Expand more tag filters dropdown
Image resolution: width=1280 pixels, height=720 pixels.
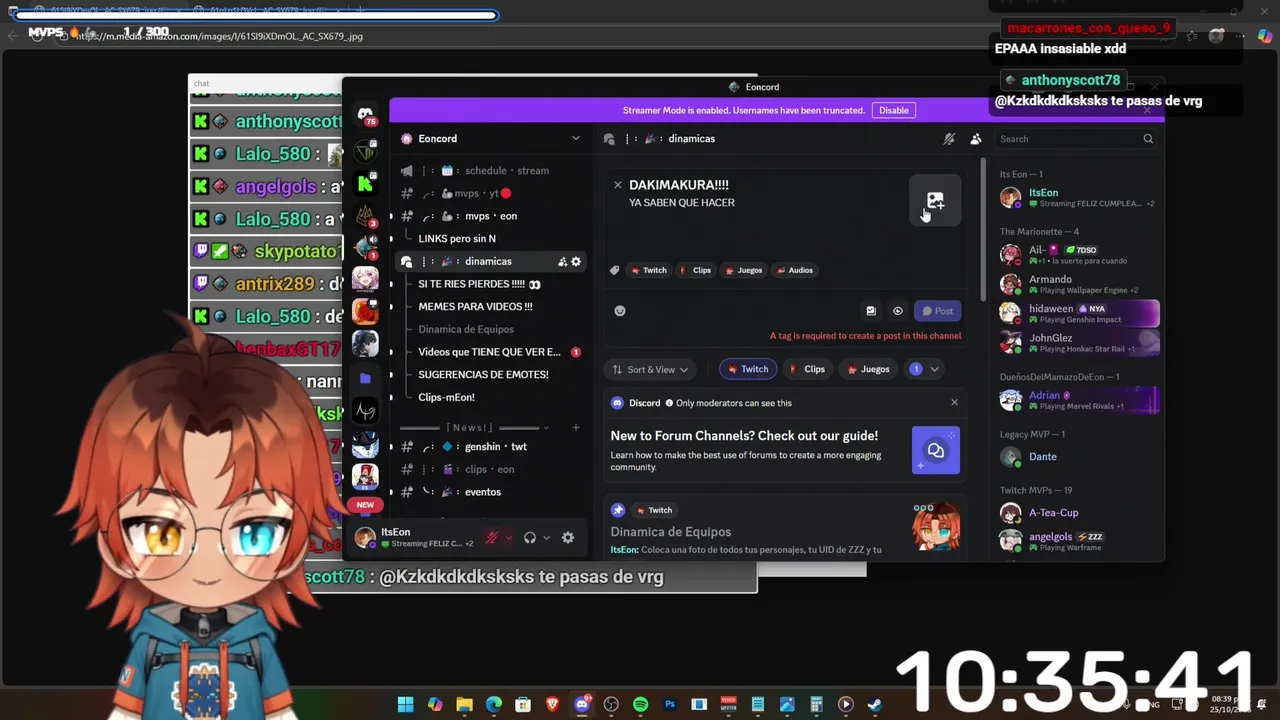[925, 369]
